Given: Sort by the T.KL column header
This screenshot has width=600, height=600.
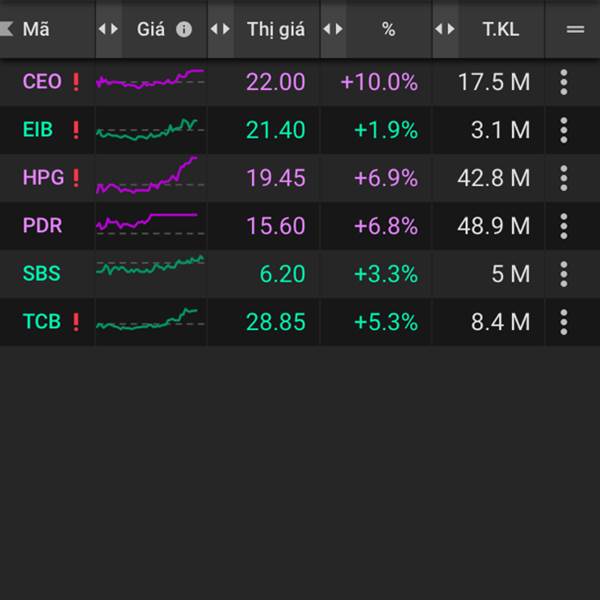Looking at the screenshot, I should click(501, 29).
